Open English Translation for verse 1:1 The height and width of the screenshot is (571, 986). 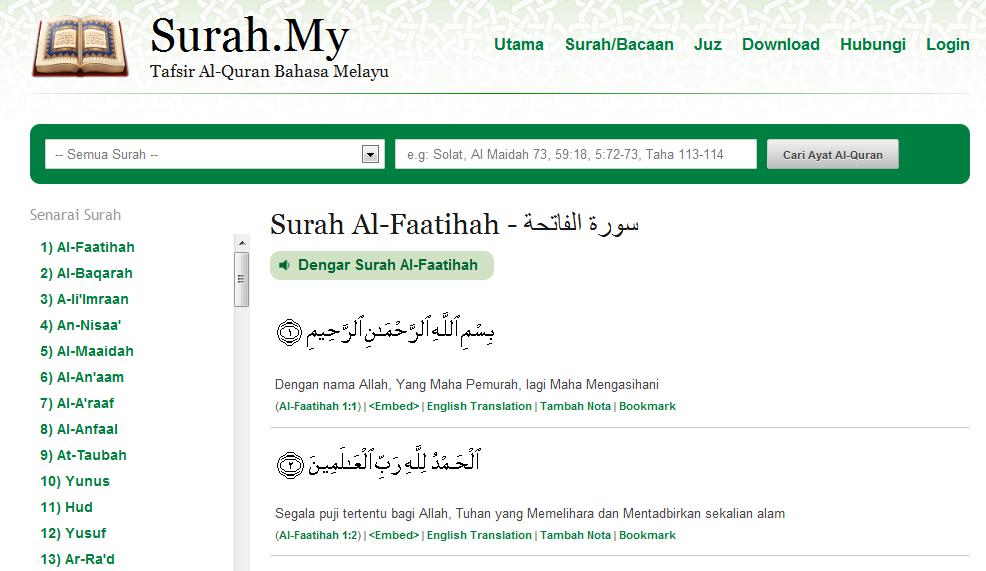(x=479, y=406)
